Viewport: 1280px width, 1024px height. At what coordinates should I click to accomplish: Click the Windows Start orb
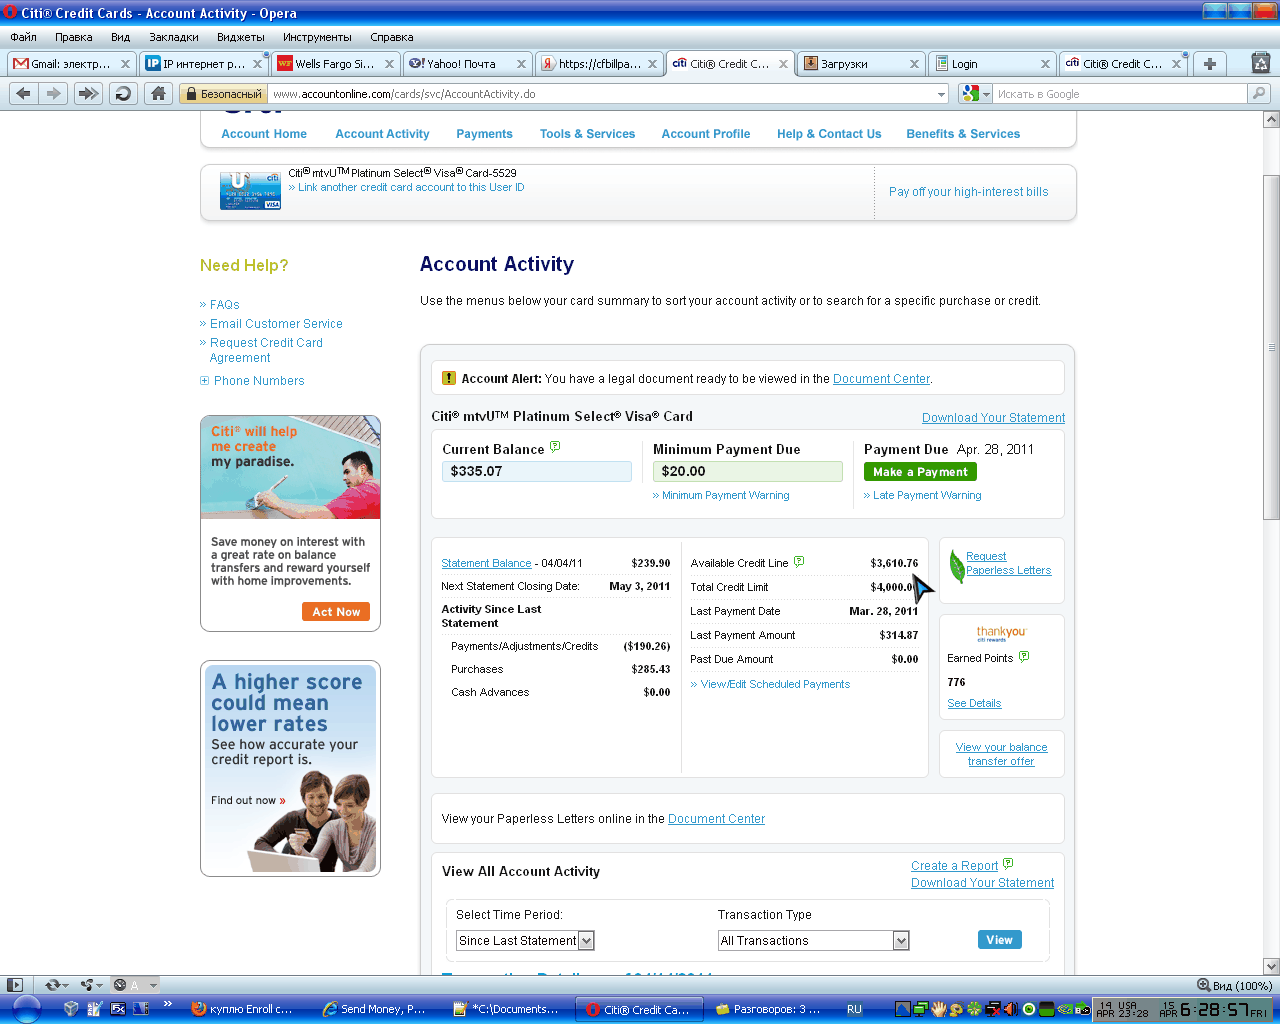(x=25, y=1009)
